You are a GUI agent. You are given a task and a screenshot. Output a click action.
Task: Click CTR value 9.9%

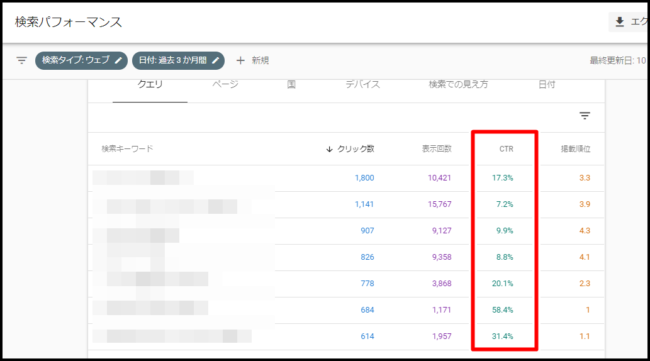click(x=504, y=231)
